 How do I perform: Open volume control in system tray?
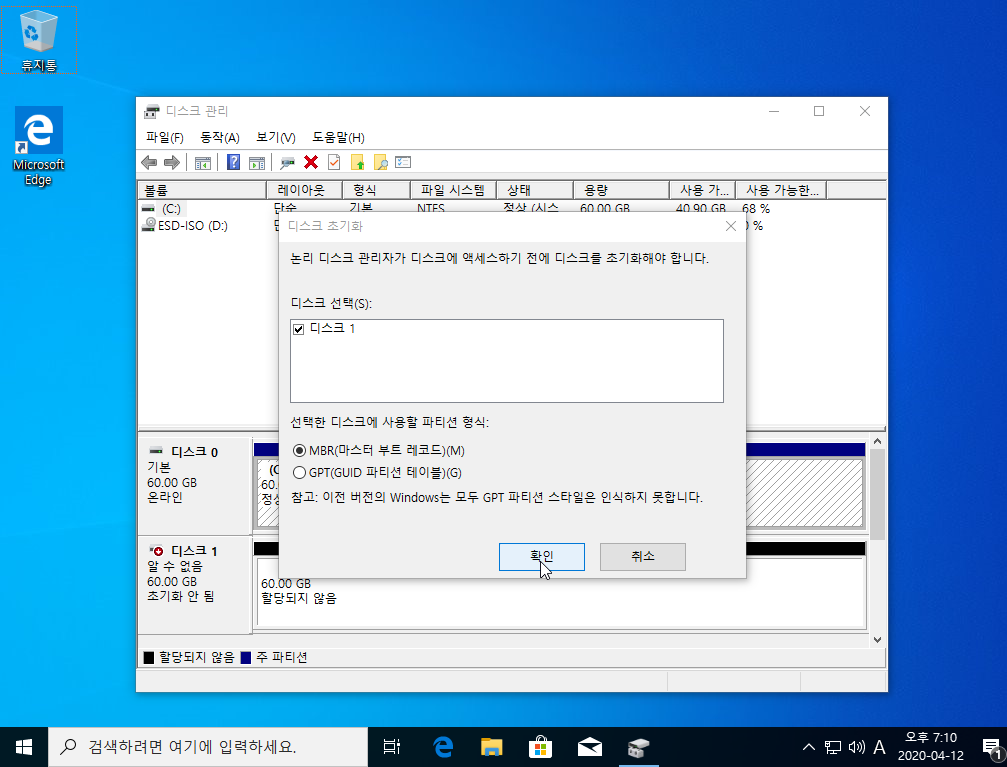856,747
